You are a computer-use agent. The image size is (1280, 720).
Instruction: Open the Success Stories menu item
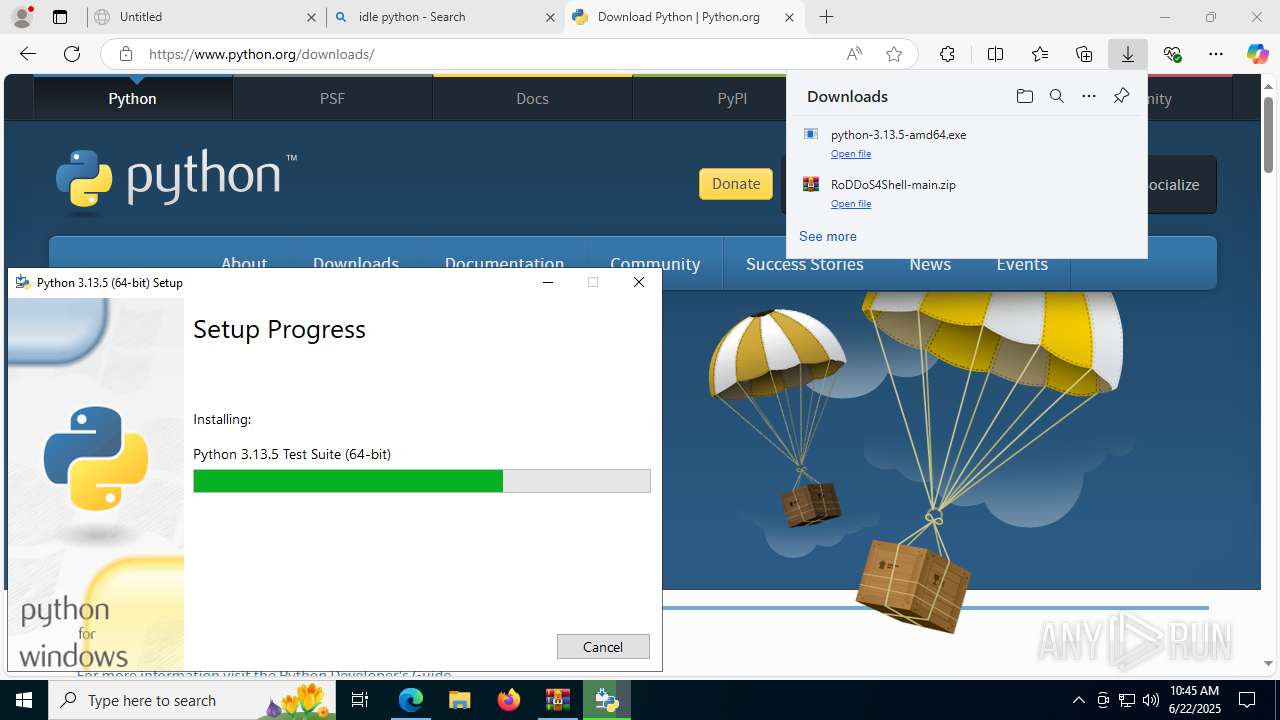(805, 264)
